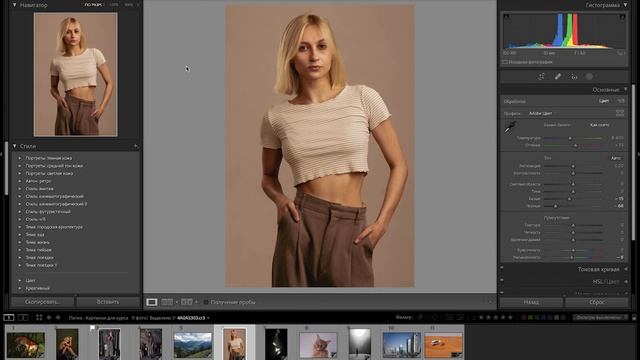This screenshot has width=640, height=360.
Task: Apply Авто tone adjustment
Action: (616, 158)
